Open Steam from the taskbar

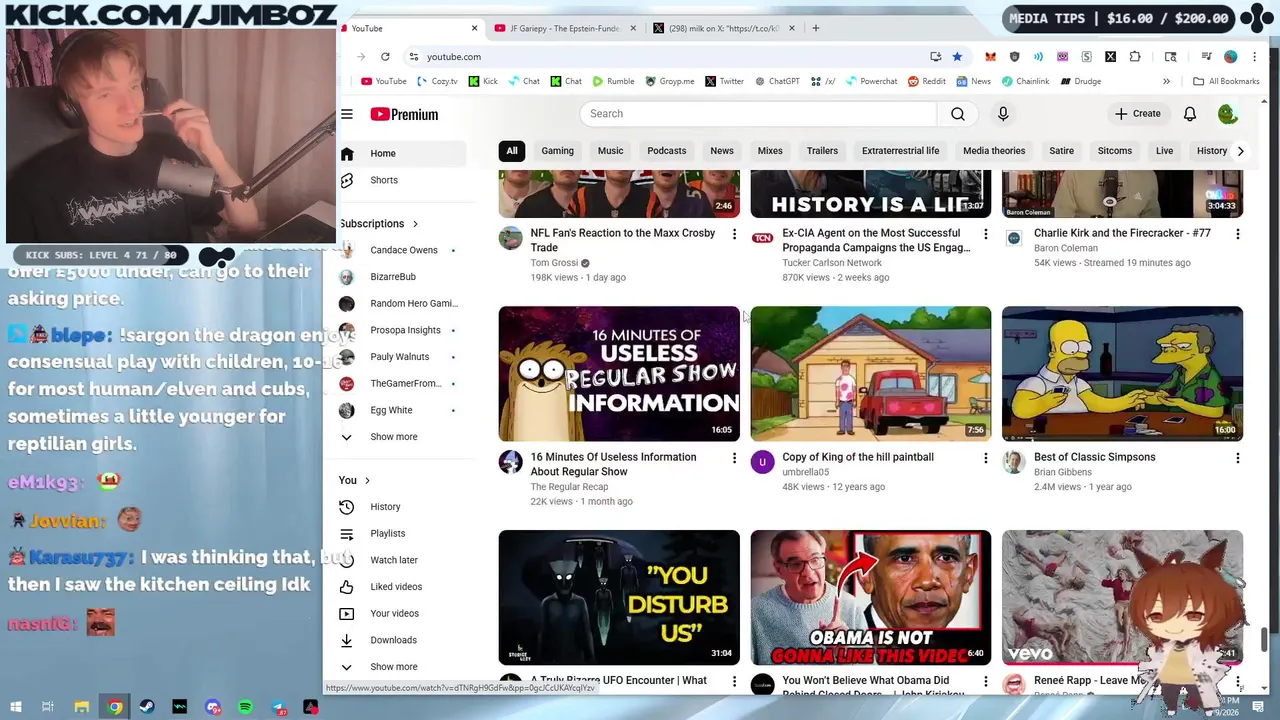coord(147,707)
